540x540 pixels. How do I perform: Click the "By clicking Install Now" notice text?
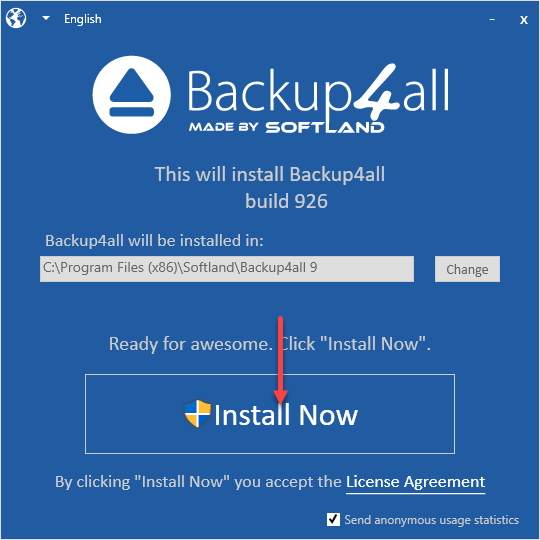pos(198,482)
